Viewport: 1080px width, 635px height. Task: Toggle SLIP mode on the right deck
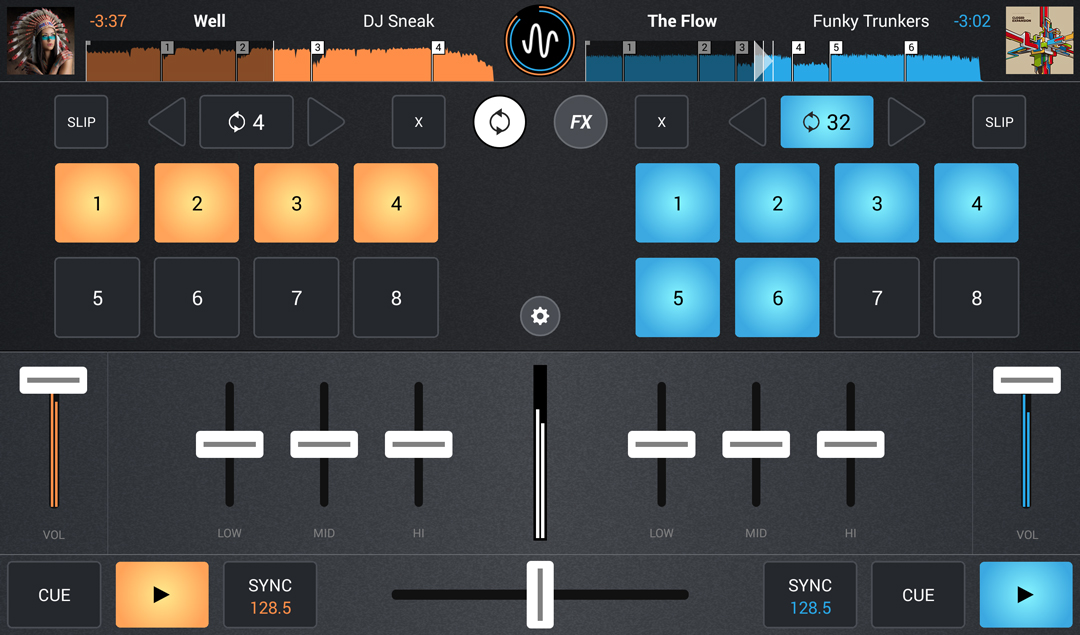point(999,122)
